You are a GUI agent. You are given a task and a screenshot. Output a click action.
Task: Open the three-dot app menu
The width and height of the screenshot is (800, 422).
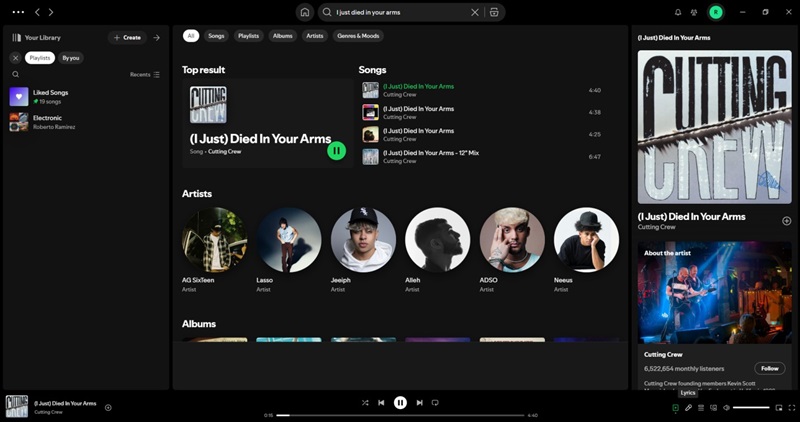pyautogui.click(x=18, y=12)
